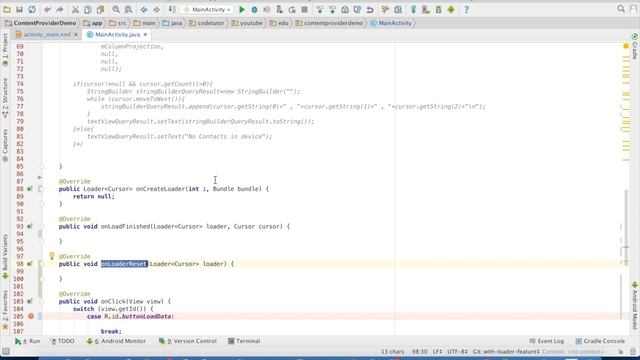The image size is (640, 360).
Task: Click the override gutter icon on line 88
Action: pos(30,189)
